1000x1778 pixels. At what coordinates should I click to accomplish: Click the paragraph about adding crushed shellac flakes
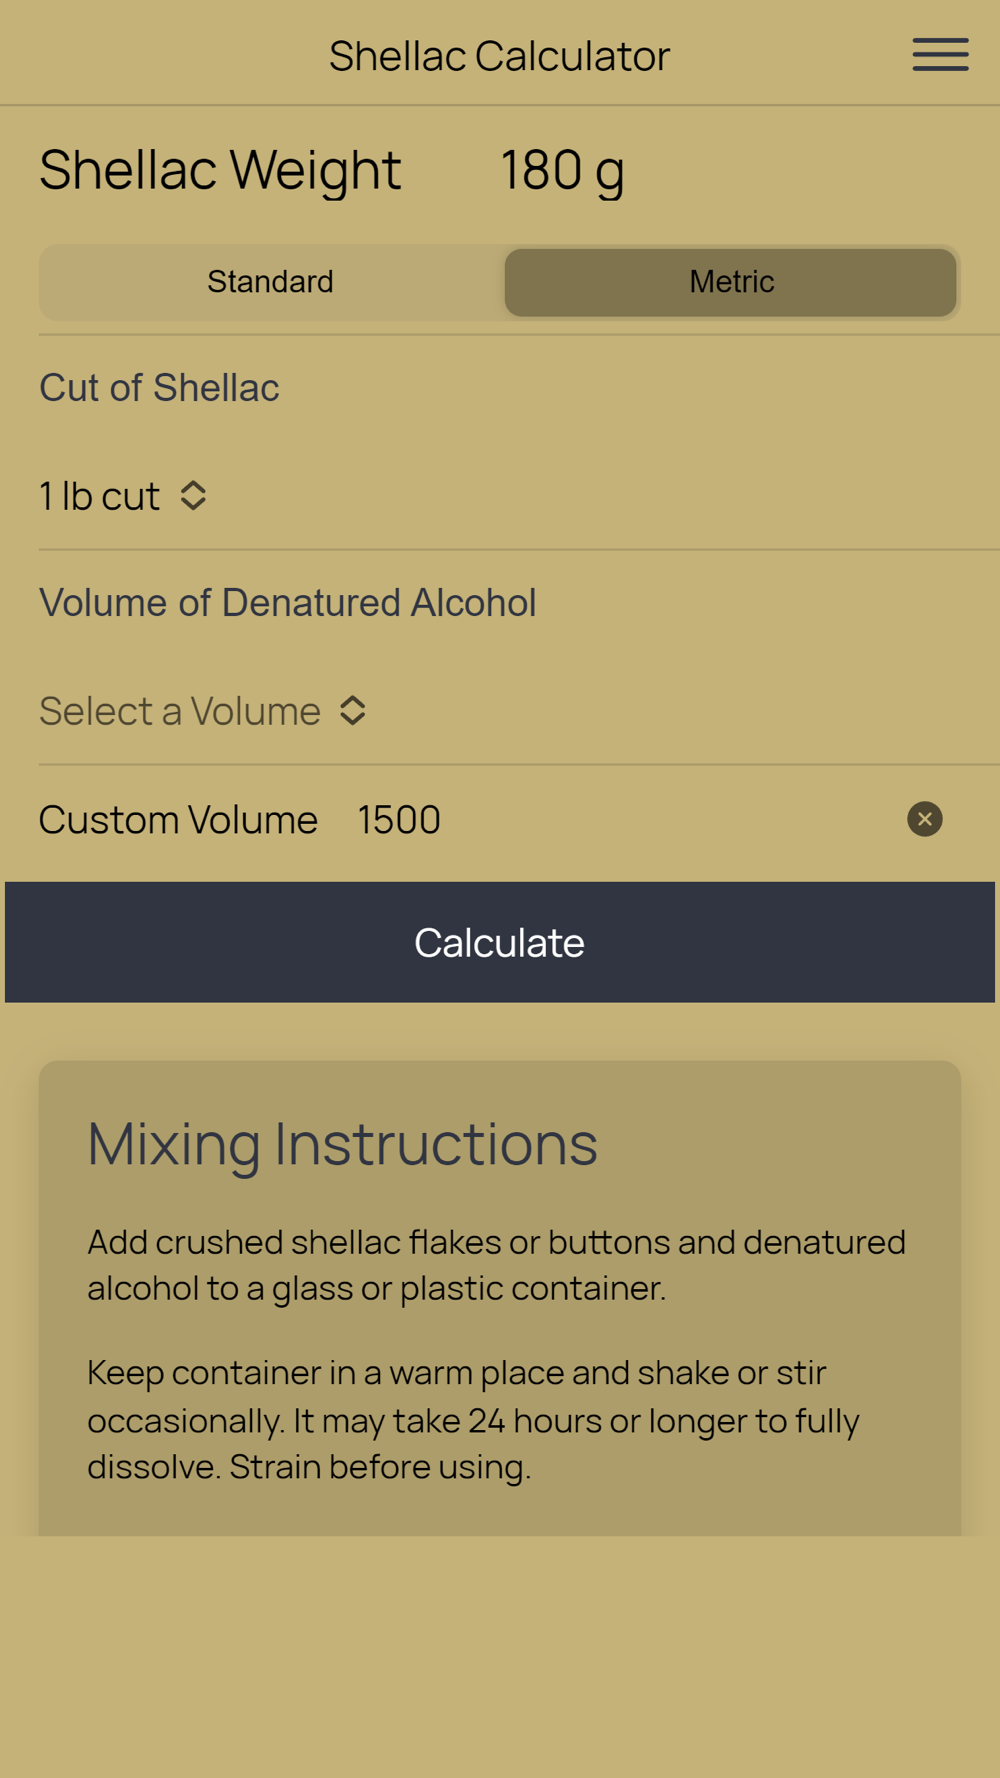[497, 1264]
